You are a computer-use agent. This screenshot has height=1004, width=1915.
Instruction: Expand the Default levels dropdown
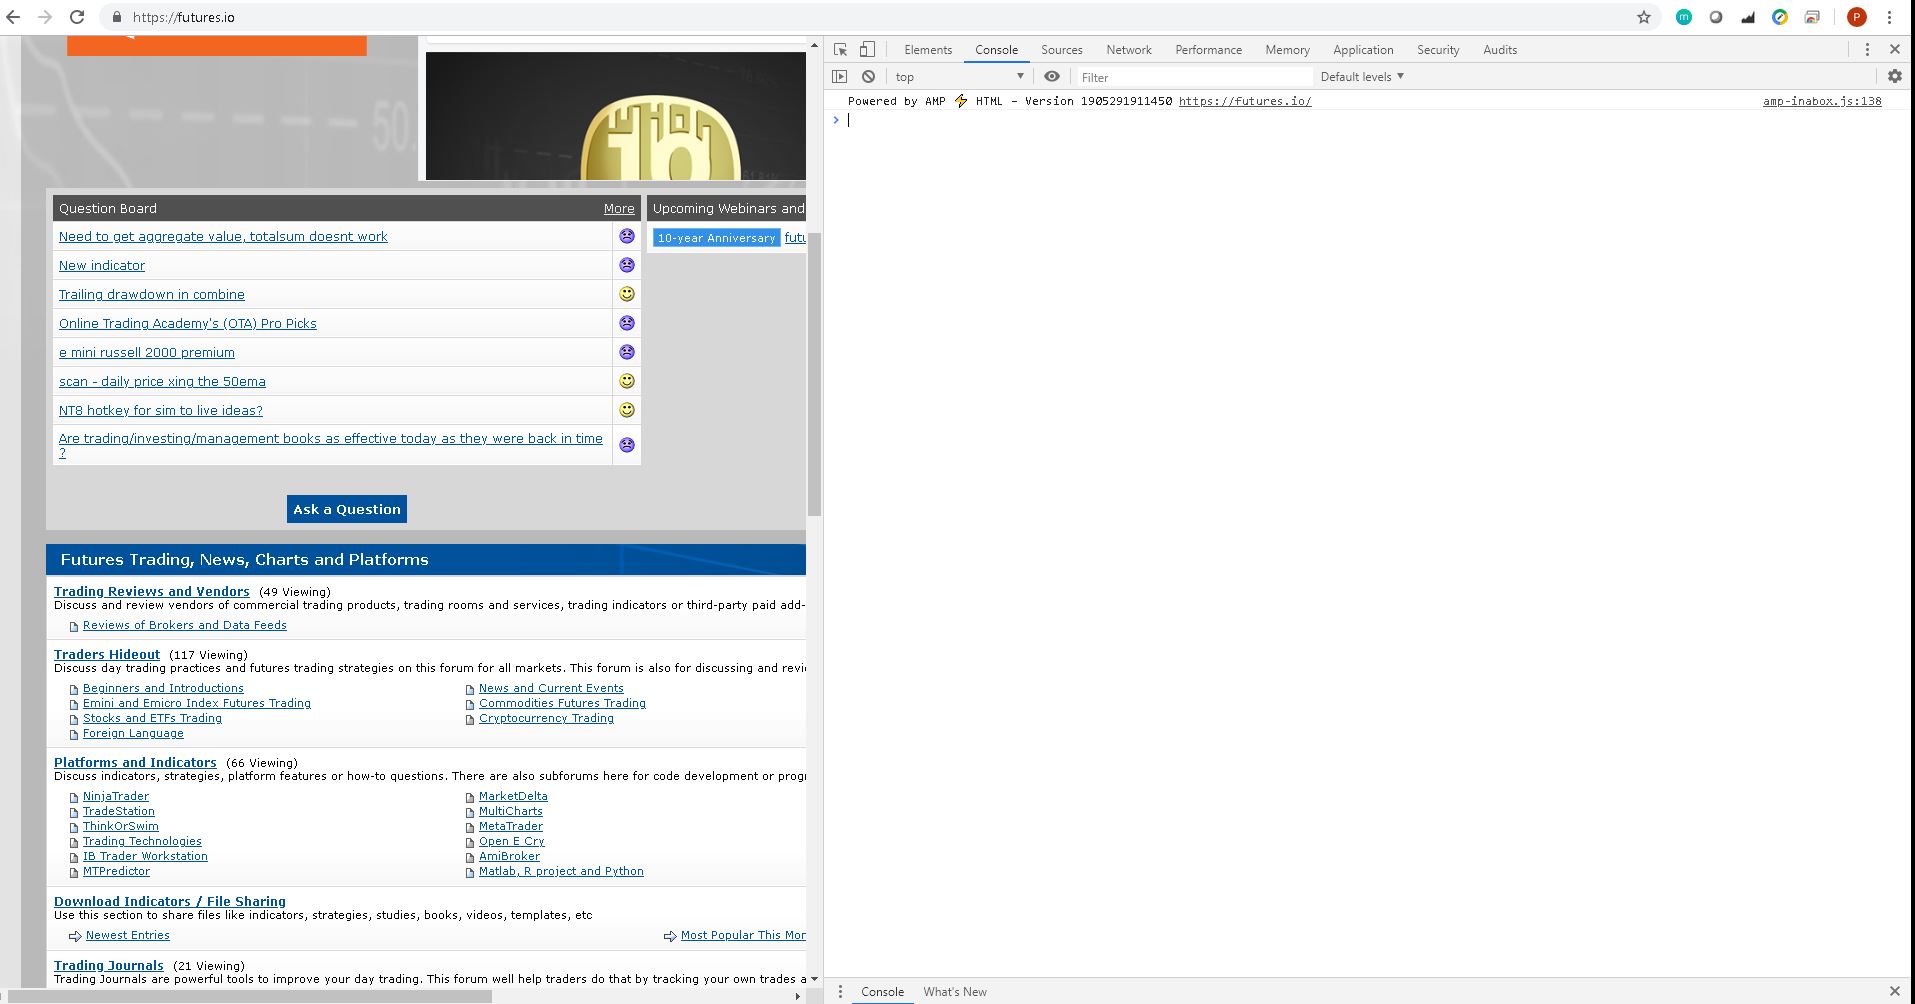tap(1362, 77)
